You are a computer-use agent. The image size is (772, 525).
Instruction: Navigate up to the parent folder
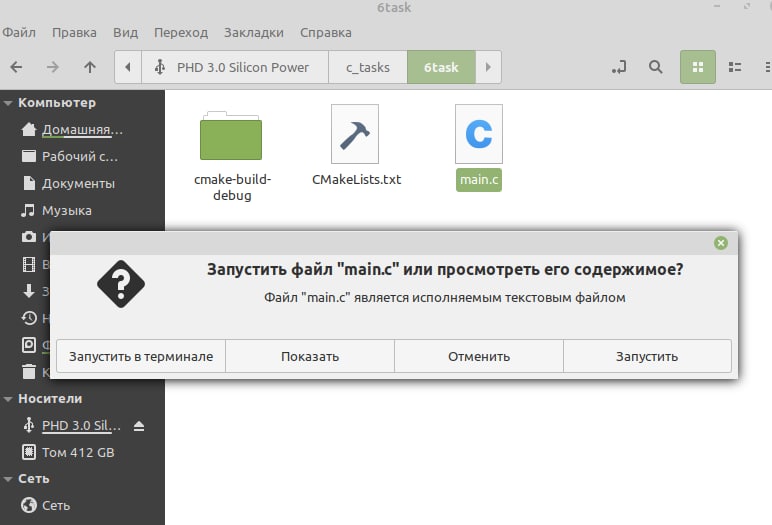(90, 67)
